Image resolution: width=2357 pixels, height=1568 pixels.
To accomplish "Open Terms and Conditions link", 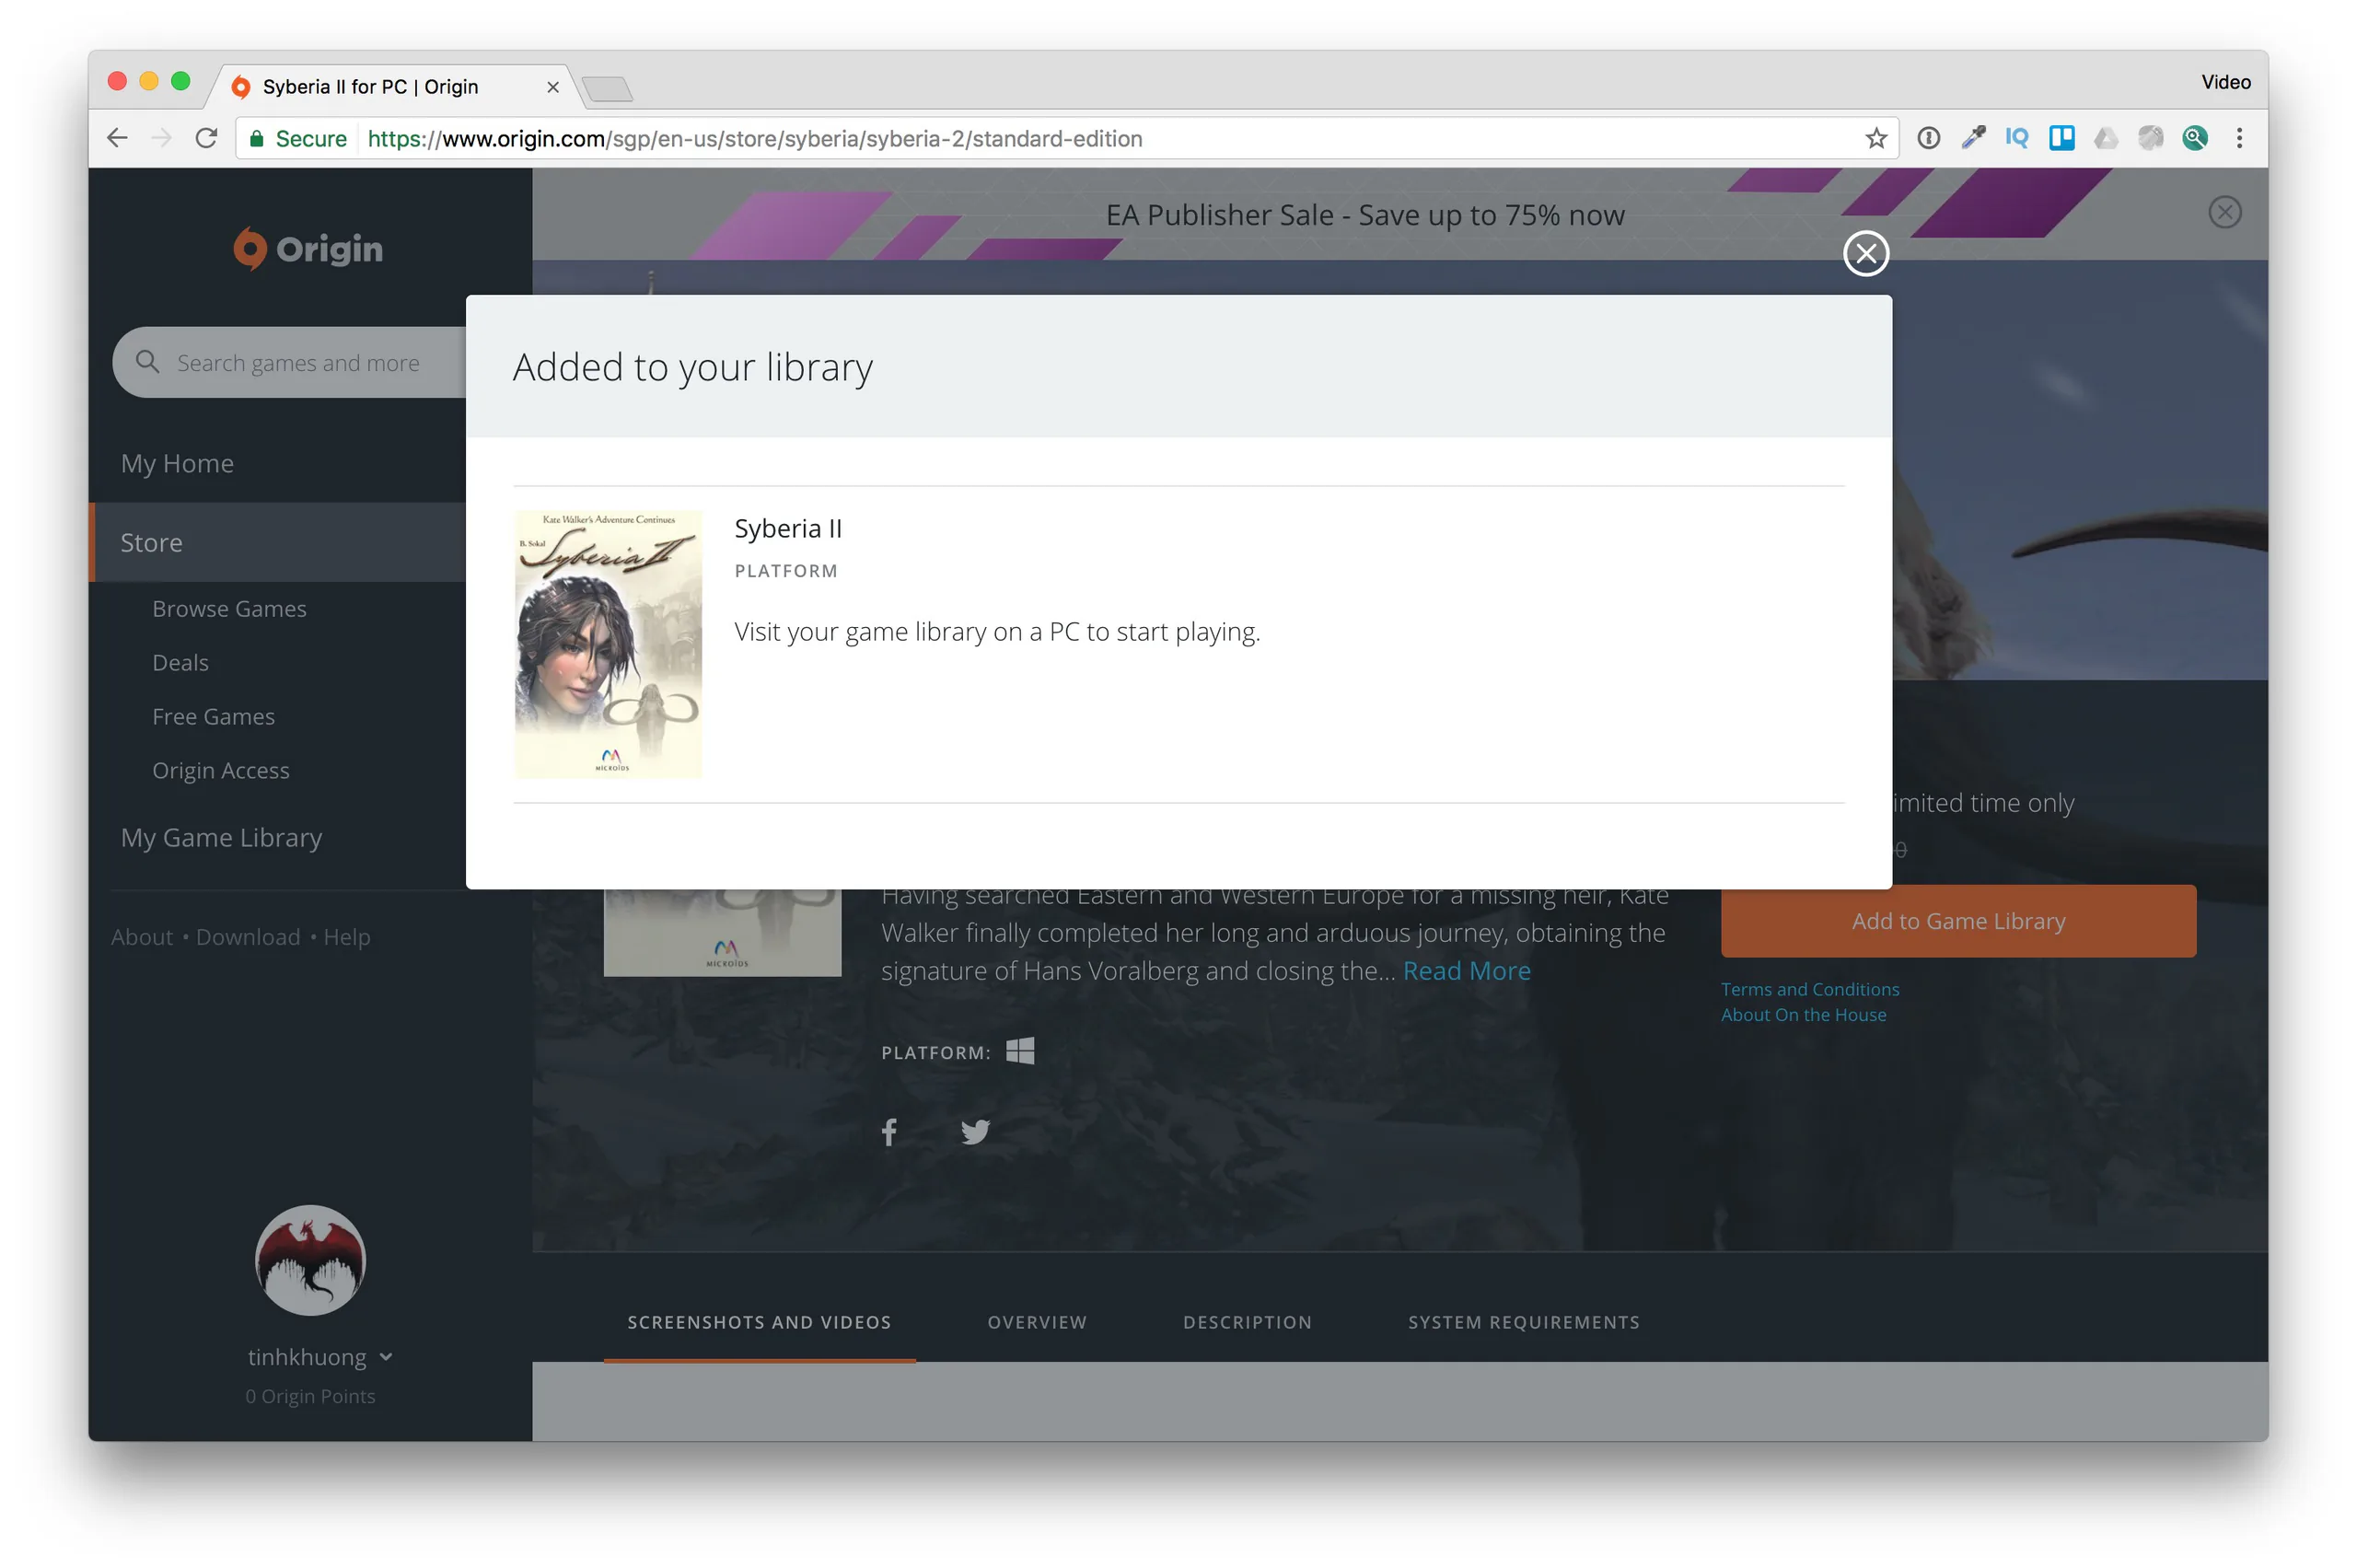I will click(x=1809, y=989).
